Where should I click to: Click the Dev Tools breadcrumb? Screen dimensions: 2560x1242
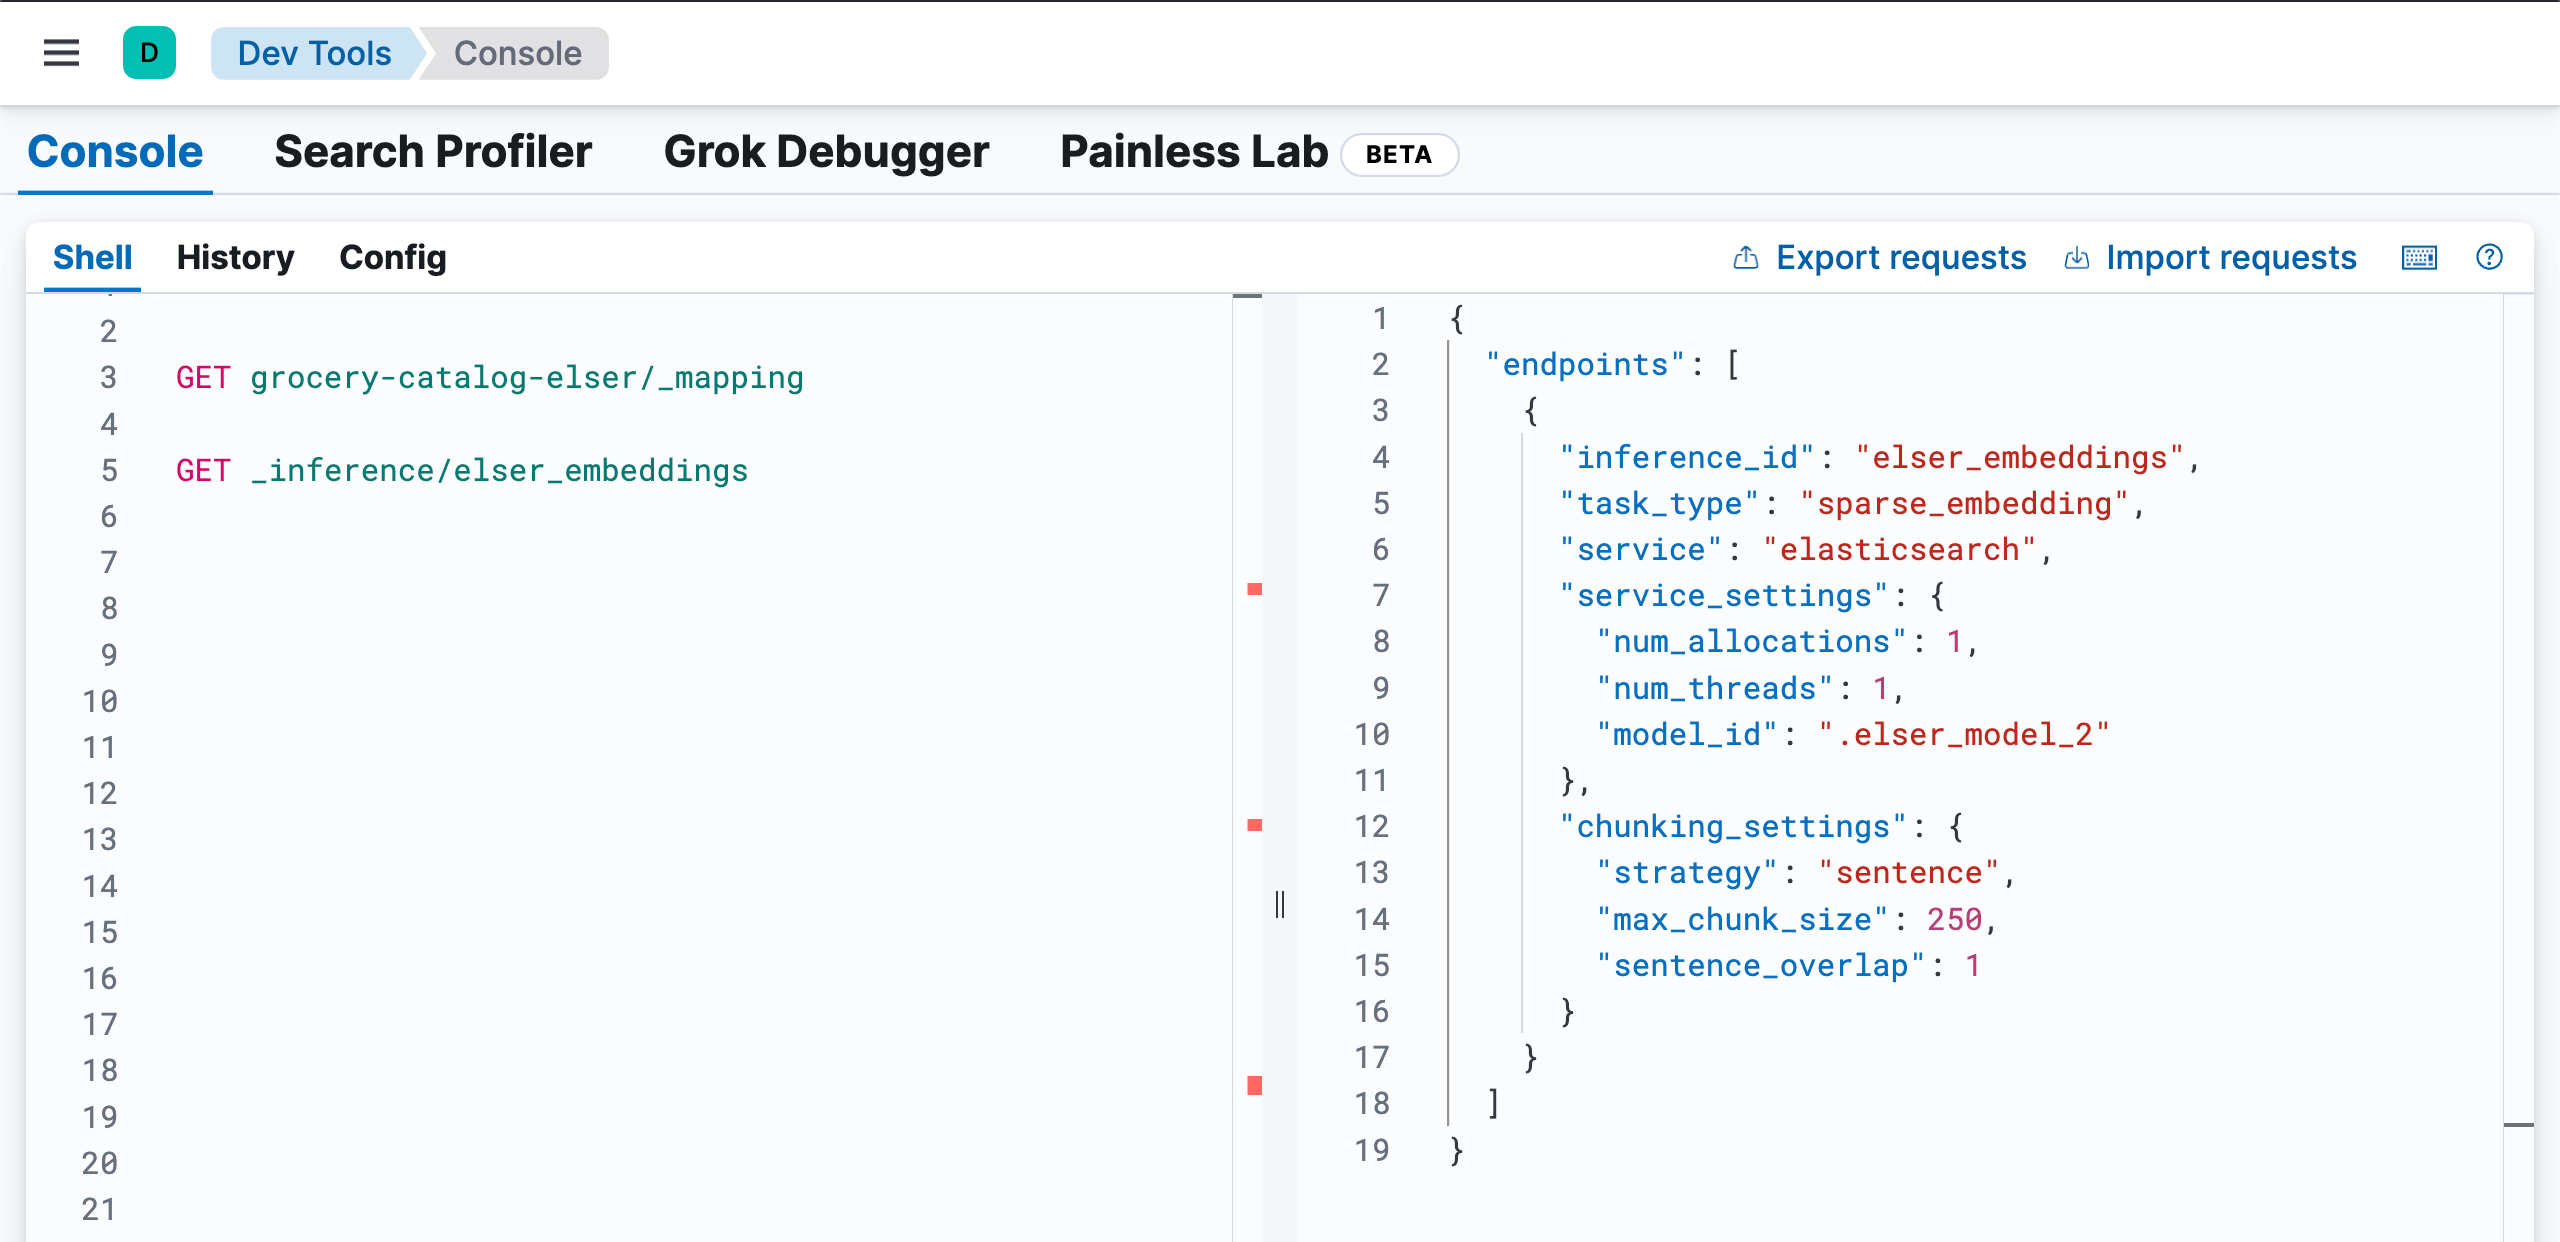coord(314,53)
